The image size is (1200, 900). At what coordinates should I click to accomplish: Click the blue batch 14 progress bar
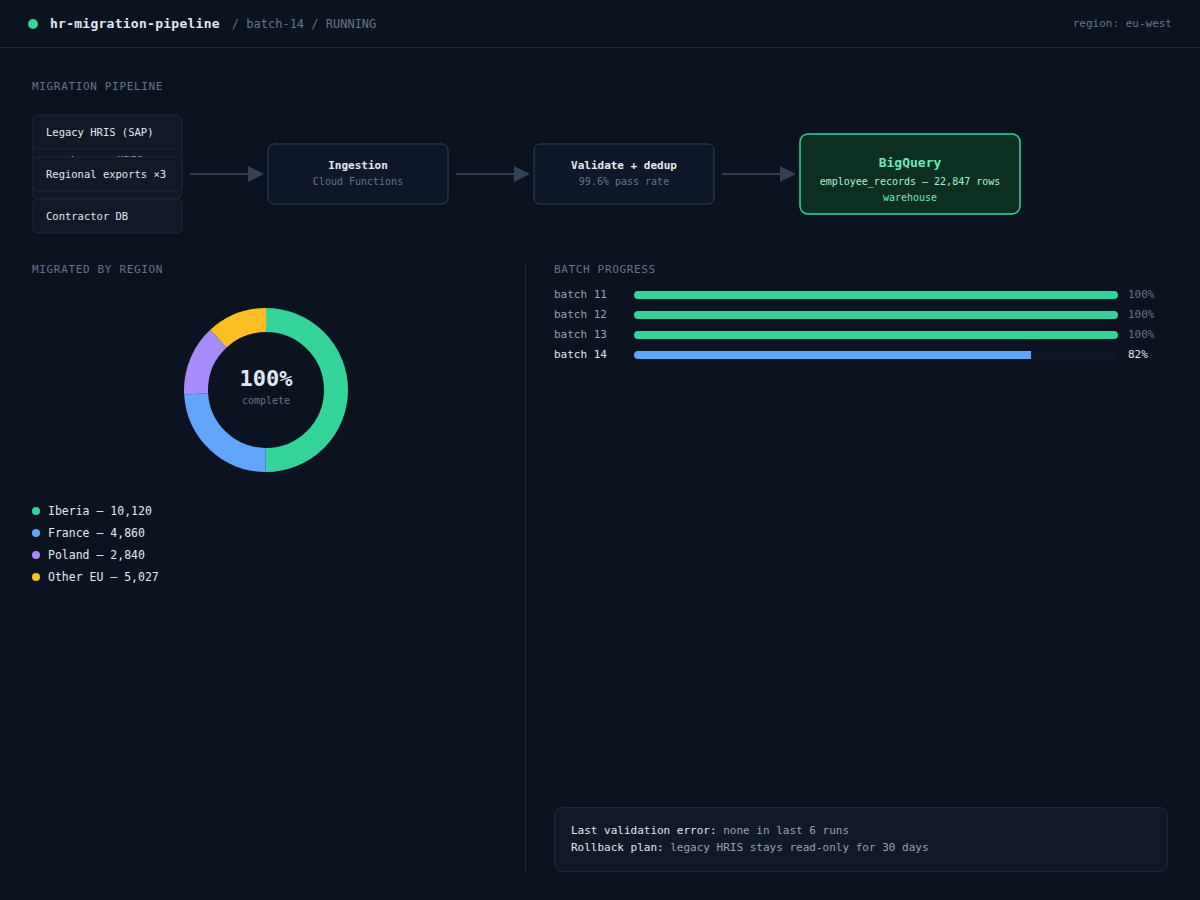point(832,355)
